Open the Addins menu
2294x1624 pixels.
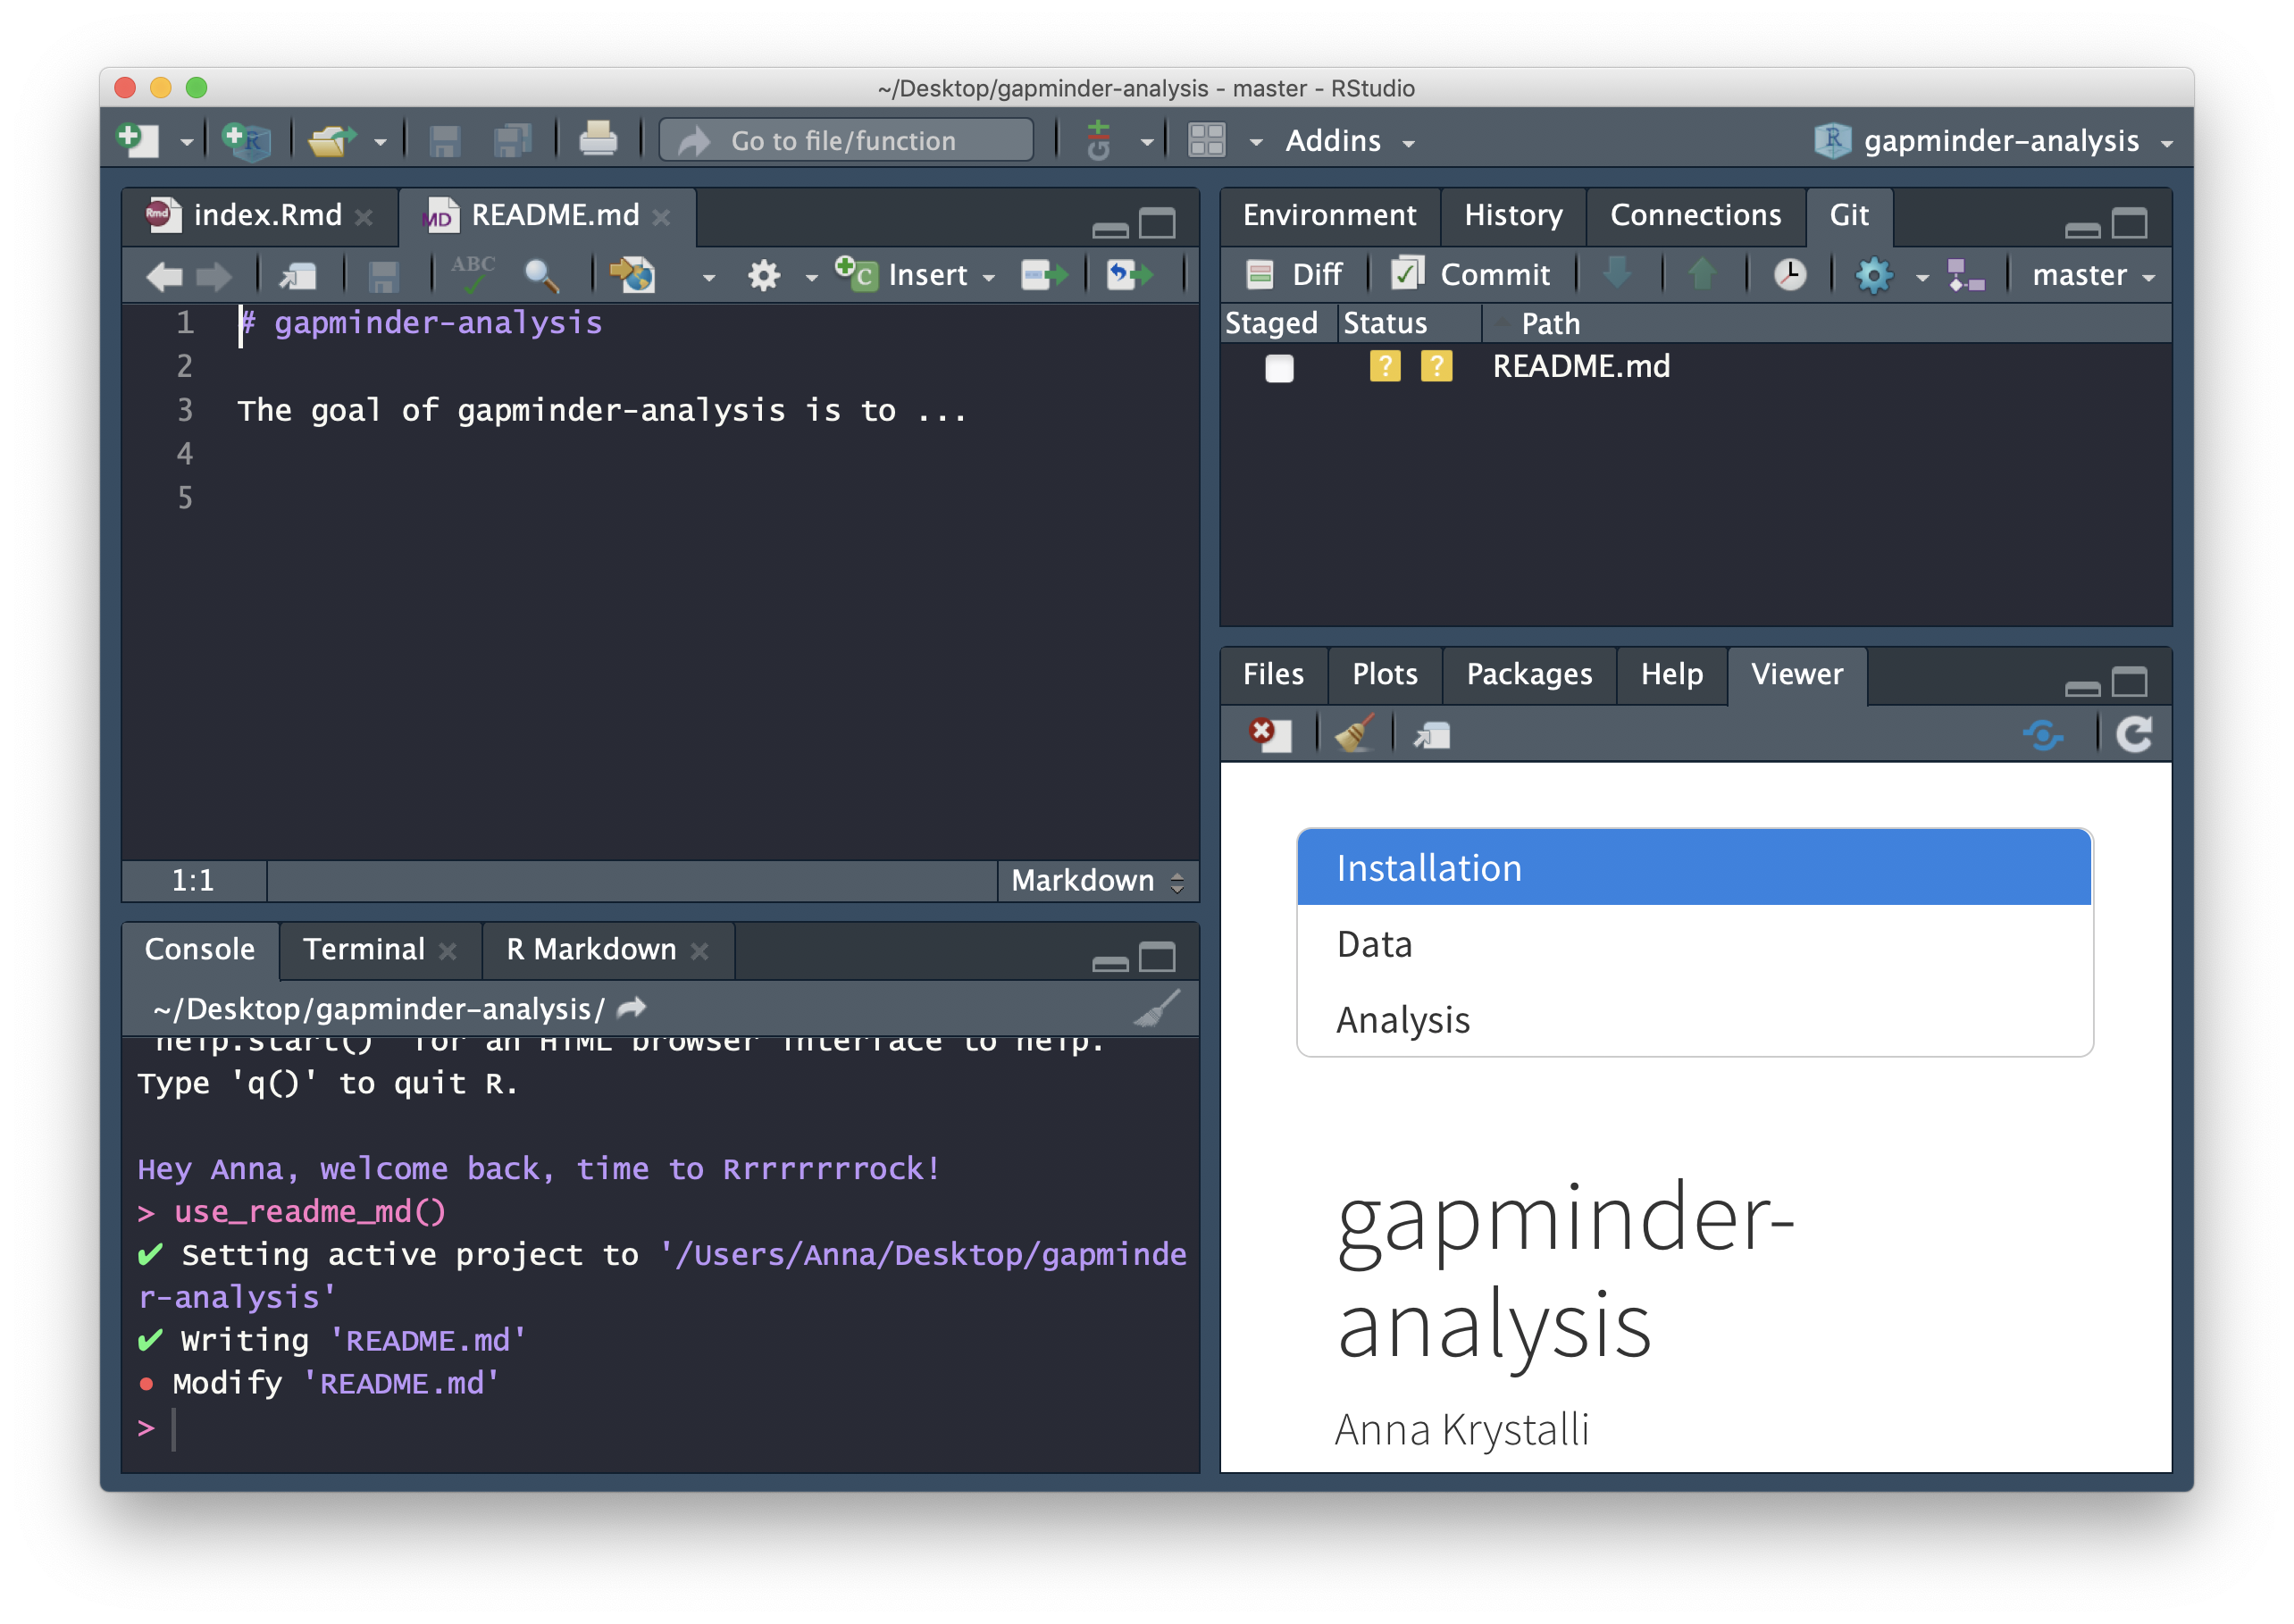tap(1349, 140)
